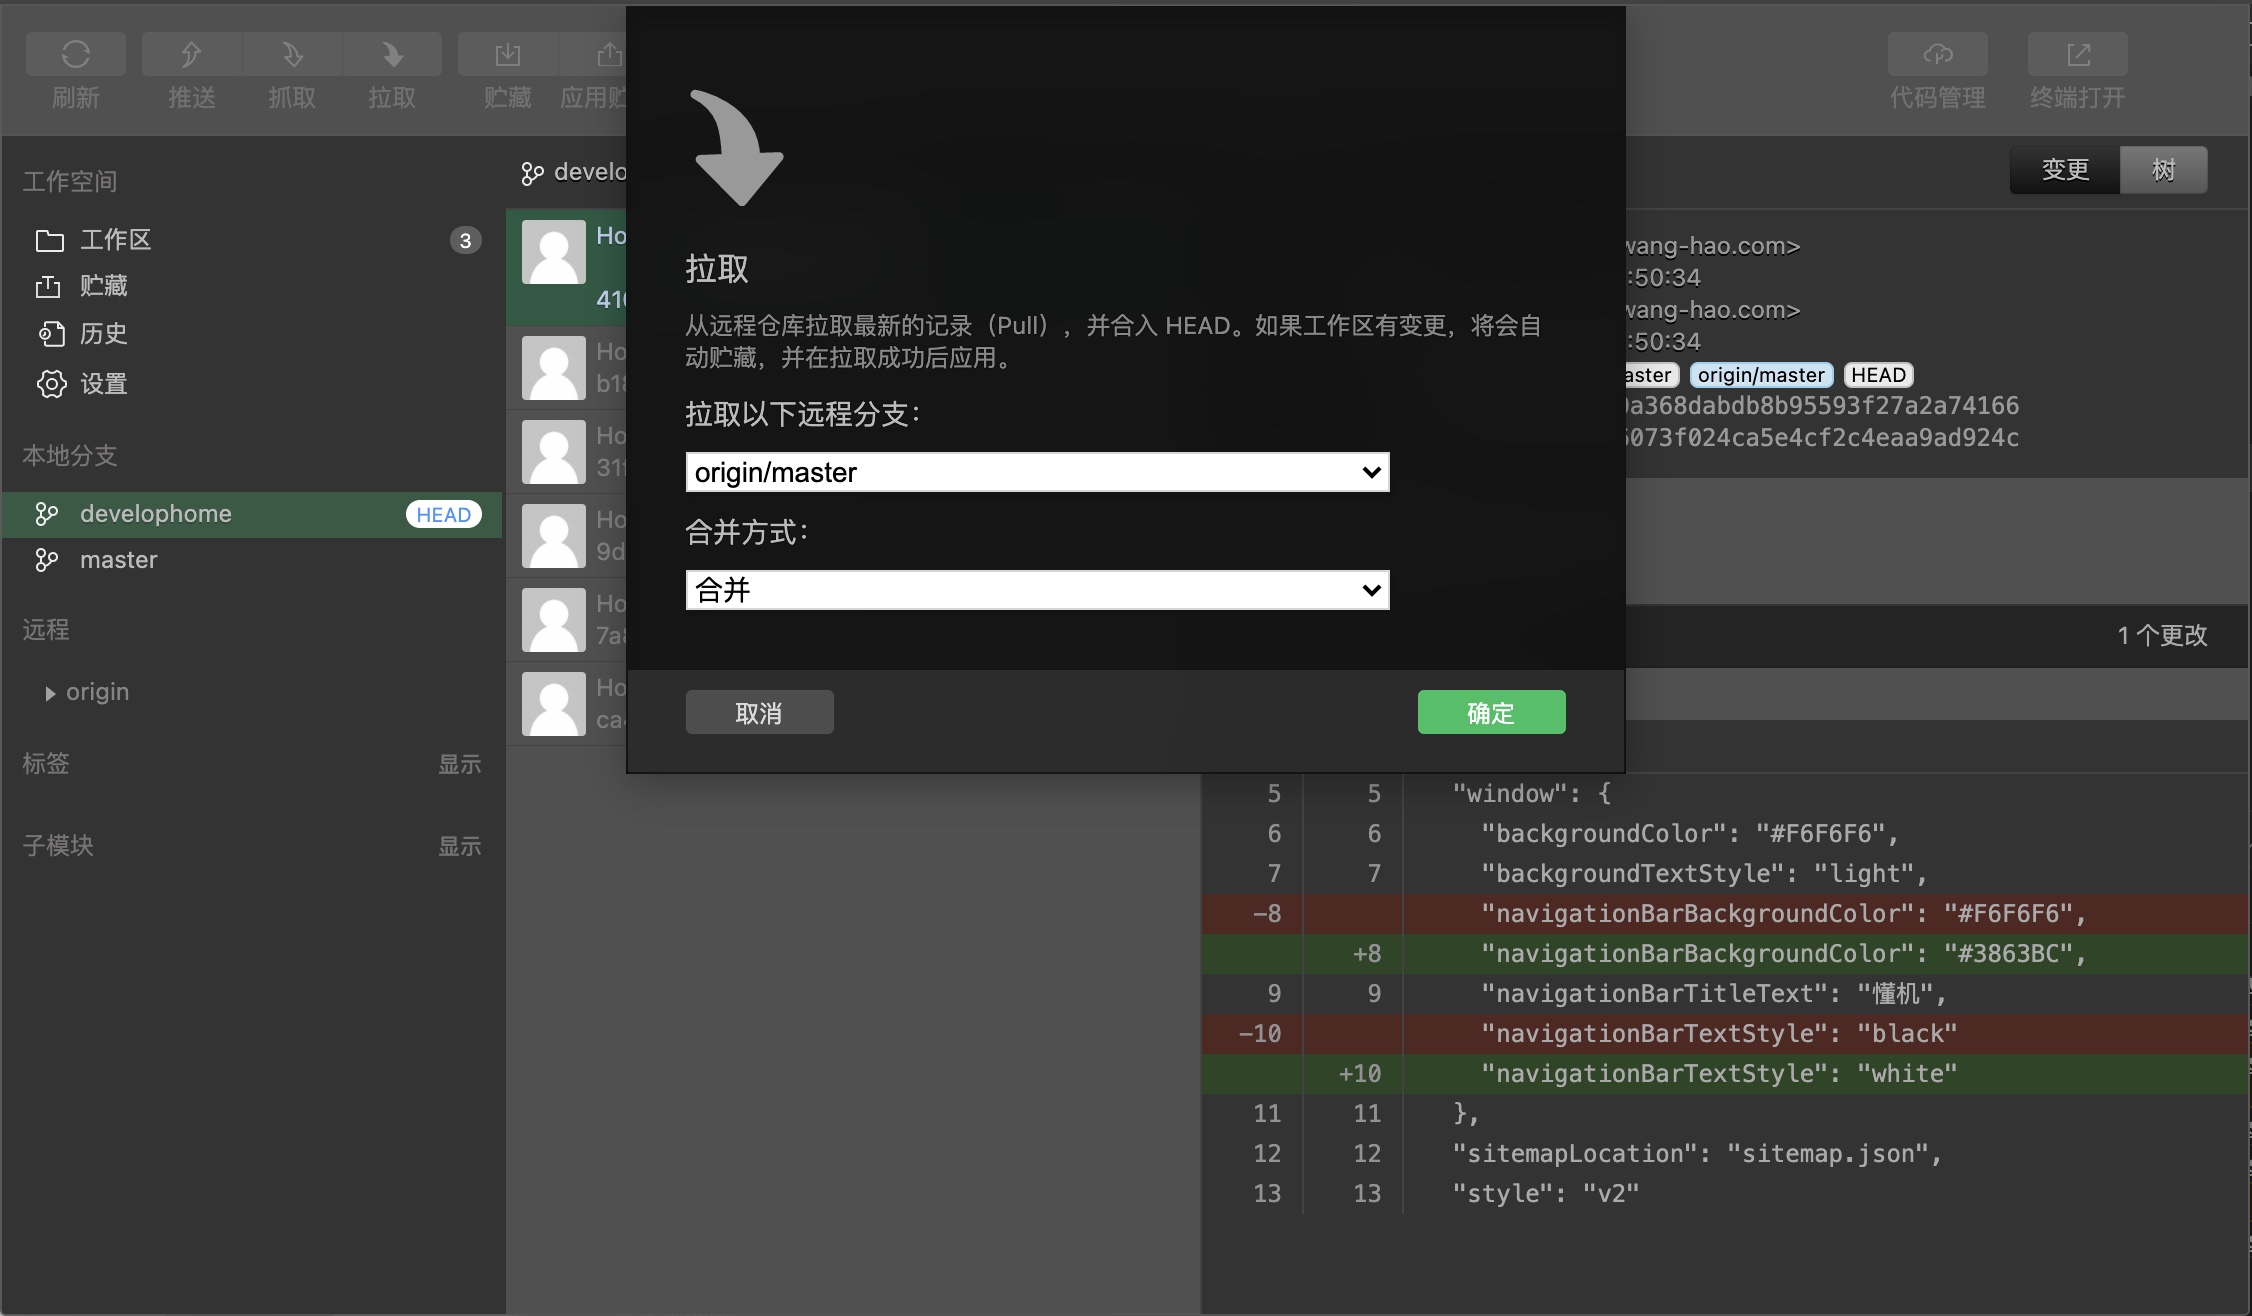Screen dimensions: 2252x1316
Task: Select the commit row starting with 7a
Action: 566,620
